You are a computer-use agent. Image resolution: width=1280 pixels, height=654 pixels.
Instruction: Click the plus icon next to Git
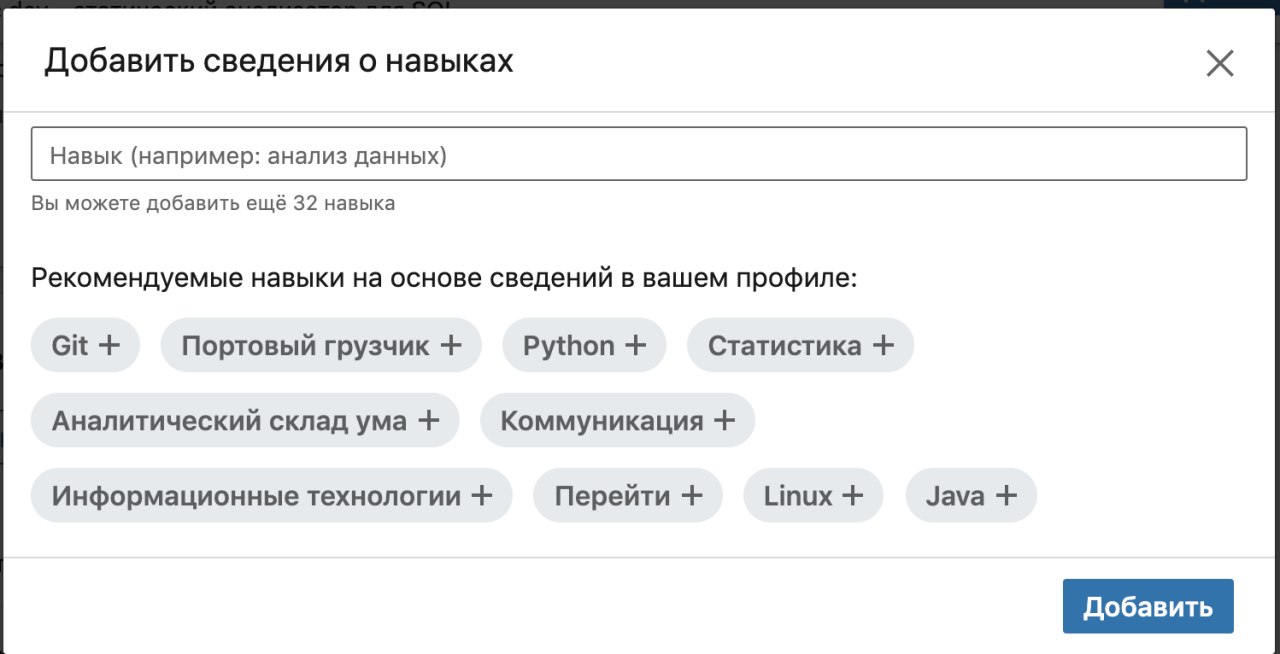coord(109,345)
